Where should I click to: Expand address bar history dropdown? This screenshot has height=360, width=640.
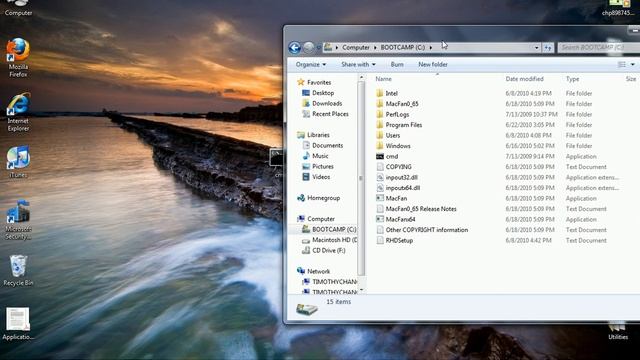(x=537, y=48)
